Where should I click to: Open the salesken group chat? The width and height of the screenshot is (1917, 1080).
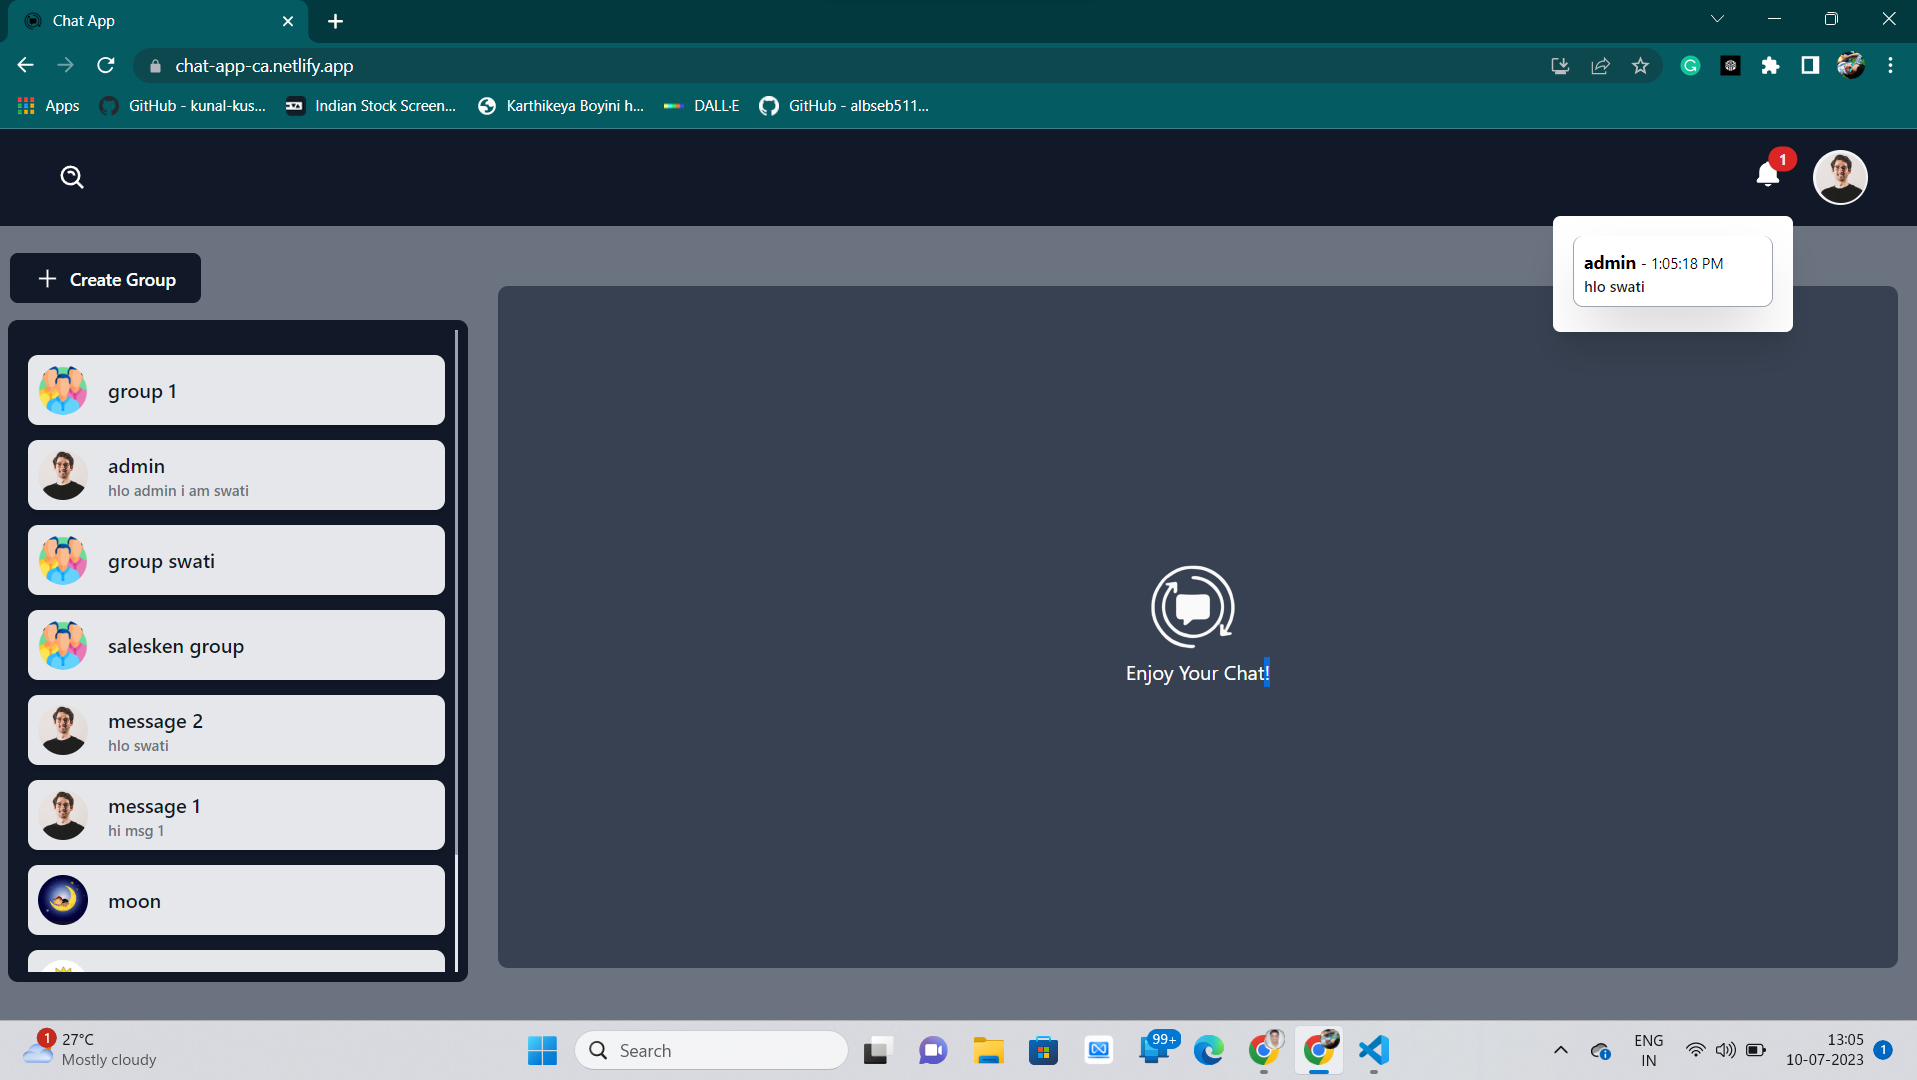tap(236, 645)
